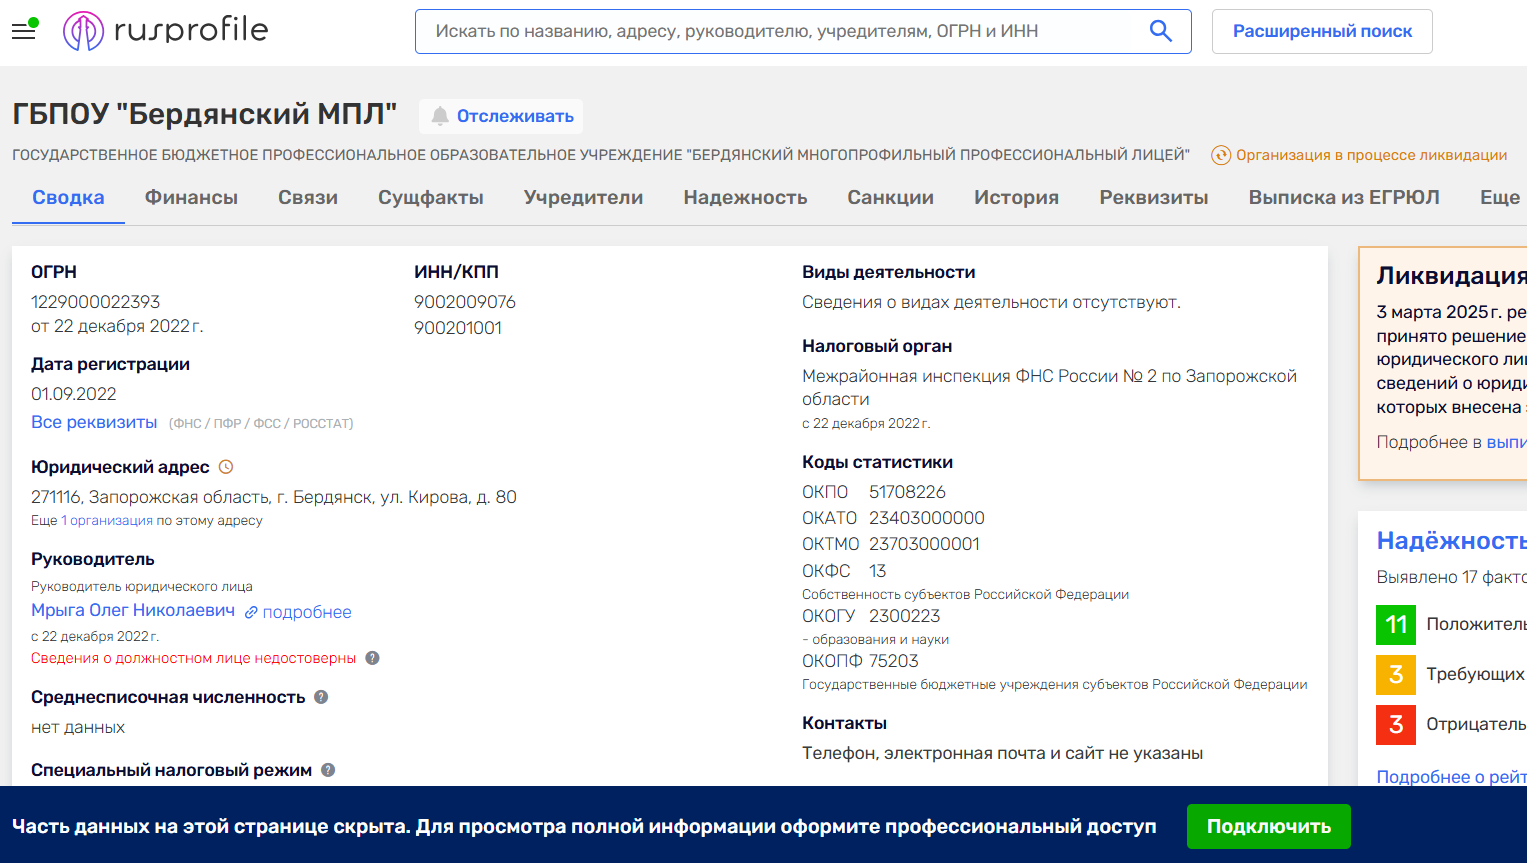
Task: Open Мрыга Олег Николаевич profile link
Action: [x=133, y=610]
